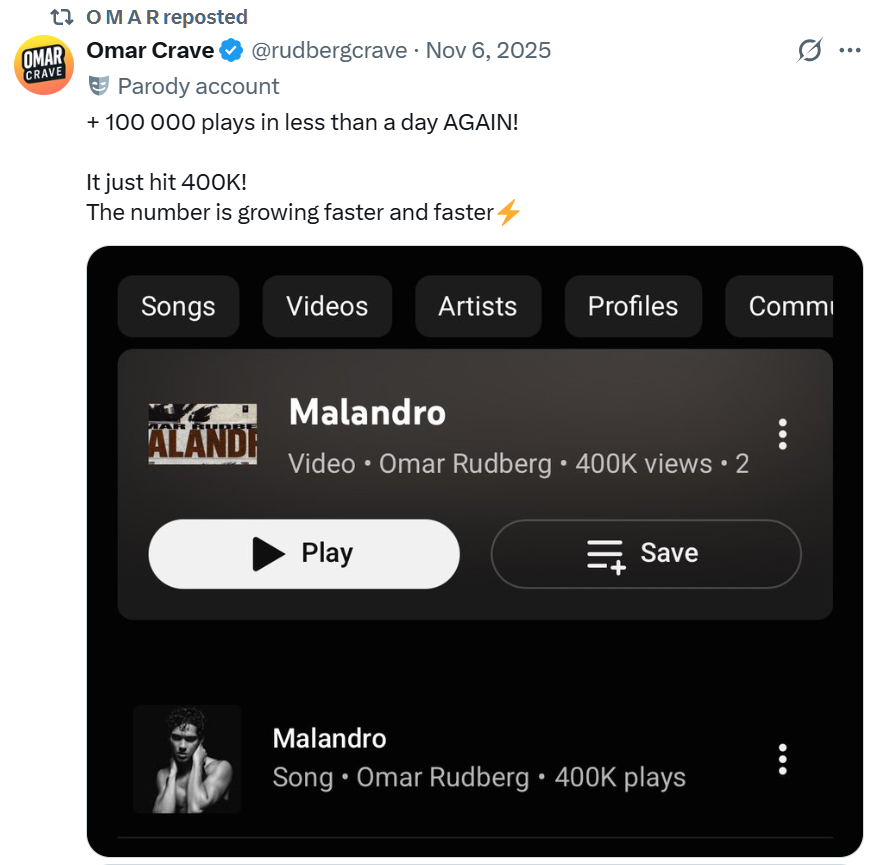Switch to the Artists filter tab
880x865 pixels.
pyautogui.click(x=477, y=306)
